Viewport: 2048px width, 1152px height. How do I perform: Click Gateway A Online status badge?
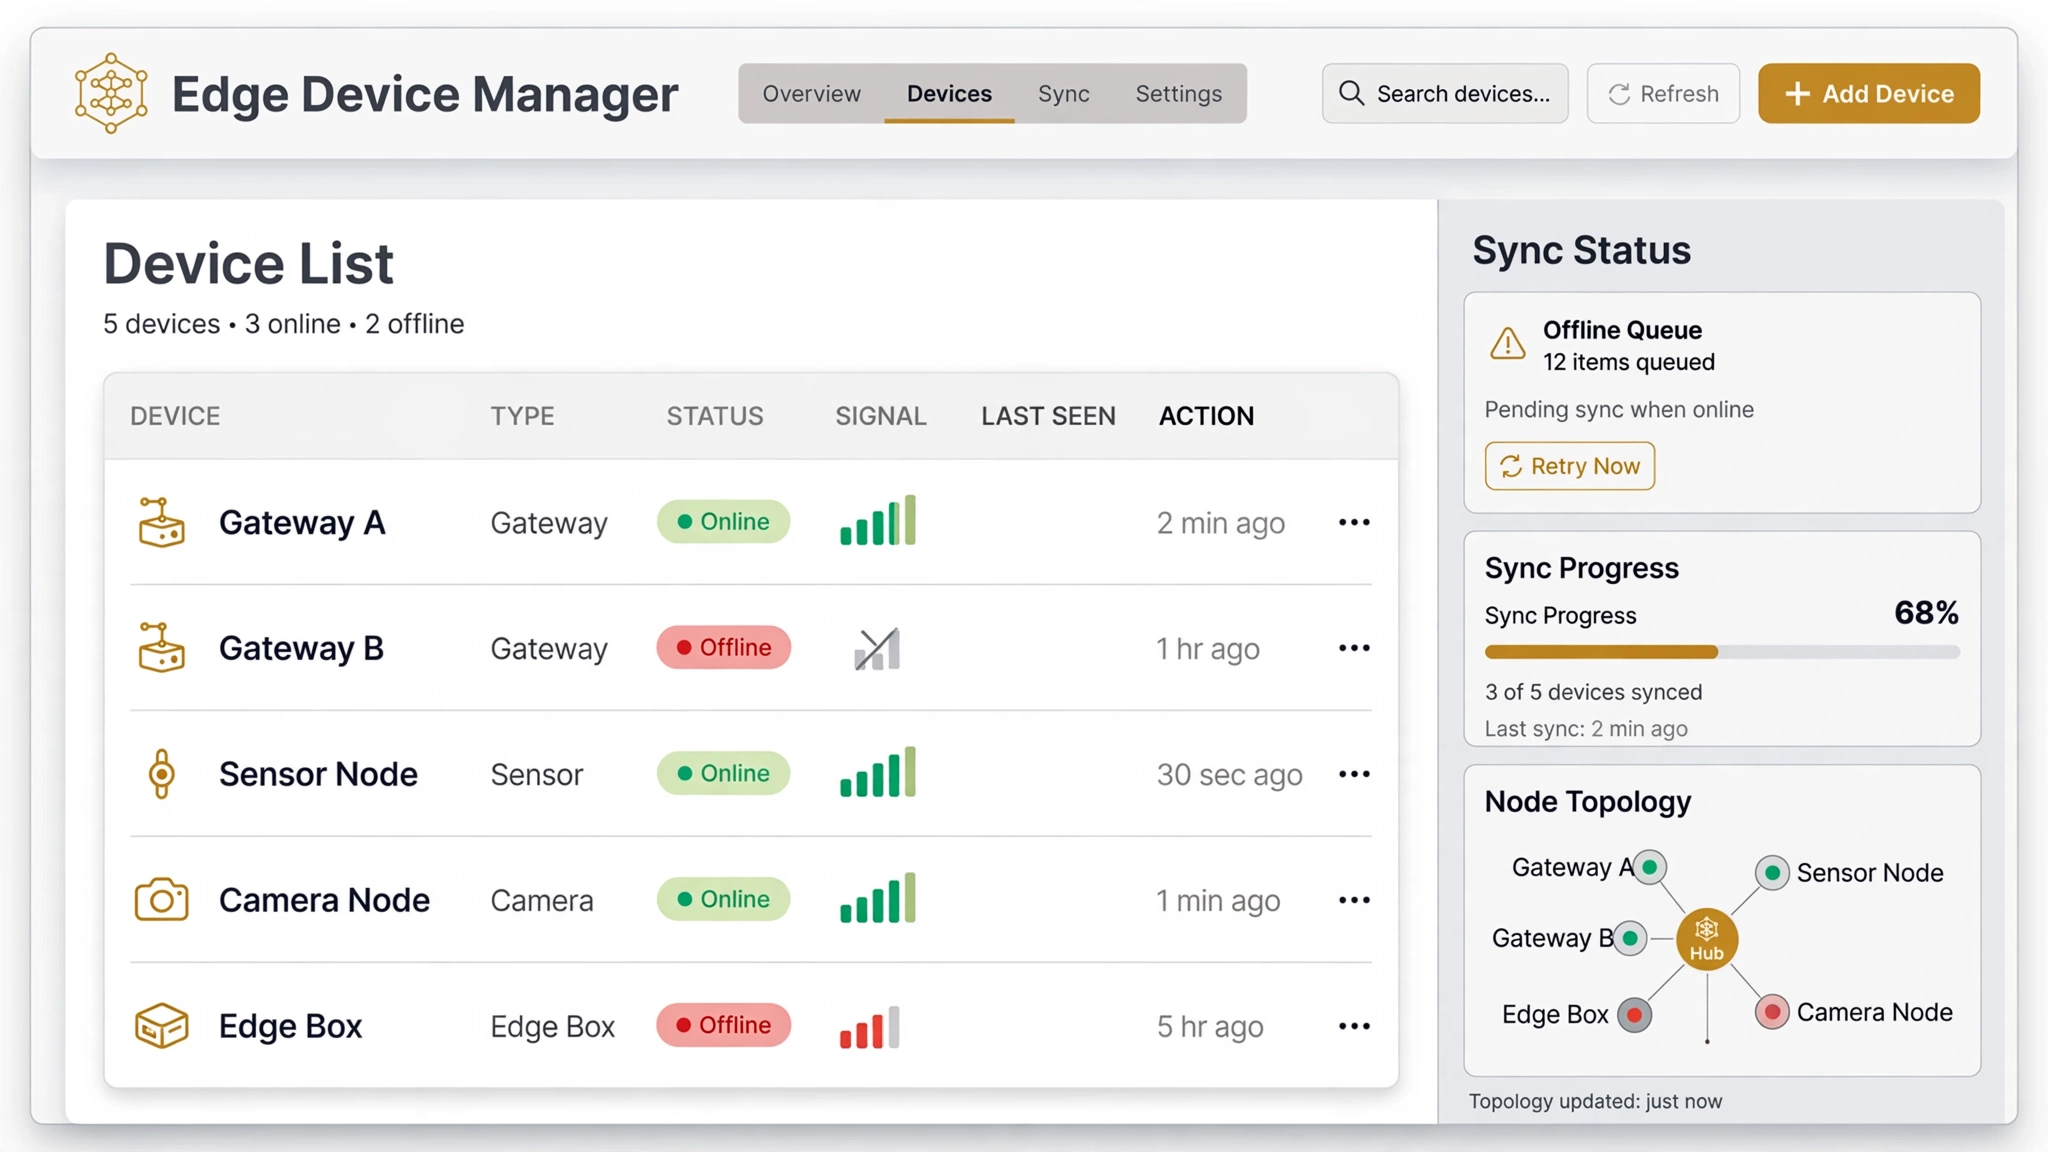[x=723, y=522]
